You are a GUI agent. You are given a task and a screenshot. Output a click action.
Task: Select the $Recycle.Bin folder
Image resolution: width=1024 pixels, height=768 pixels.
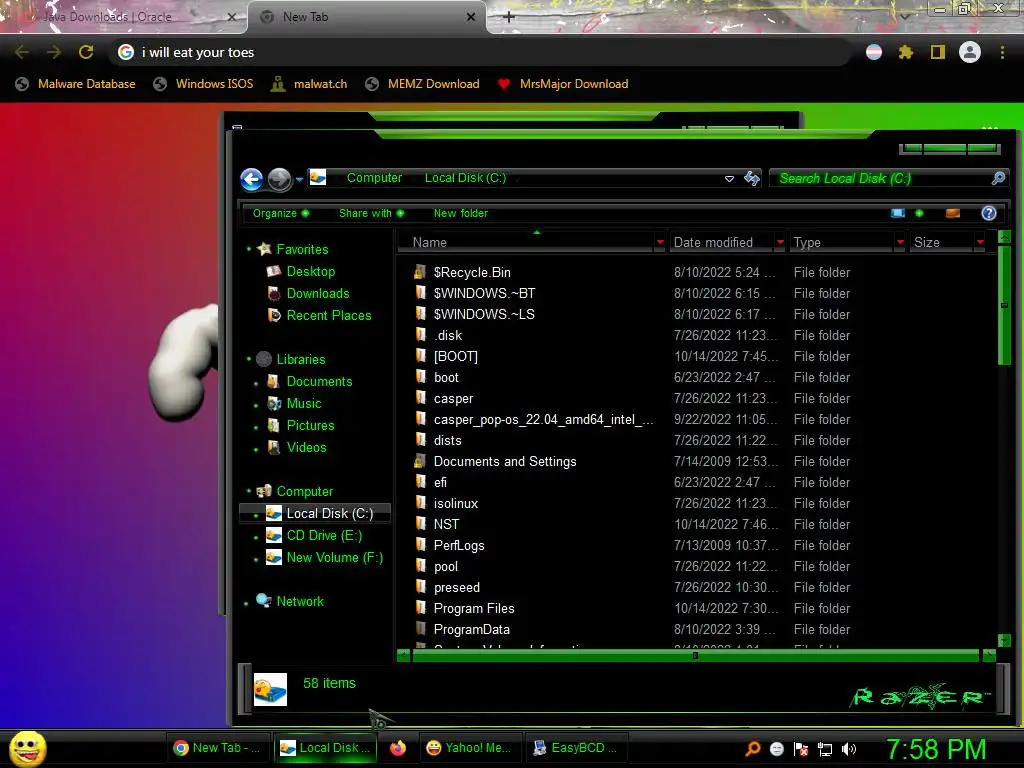pos(472,272)
